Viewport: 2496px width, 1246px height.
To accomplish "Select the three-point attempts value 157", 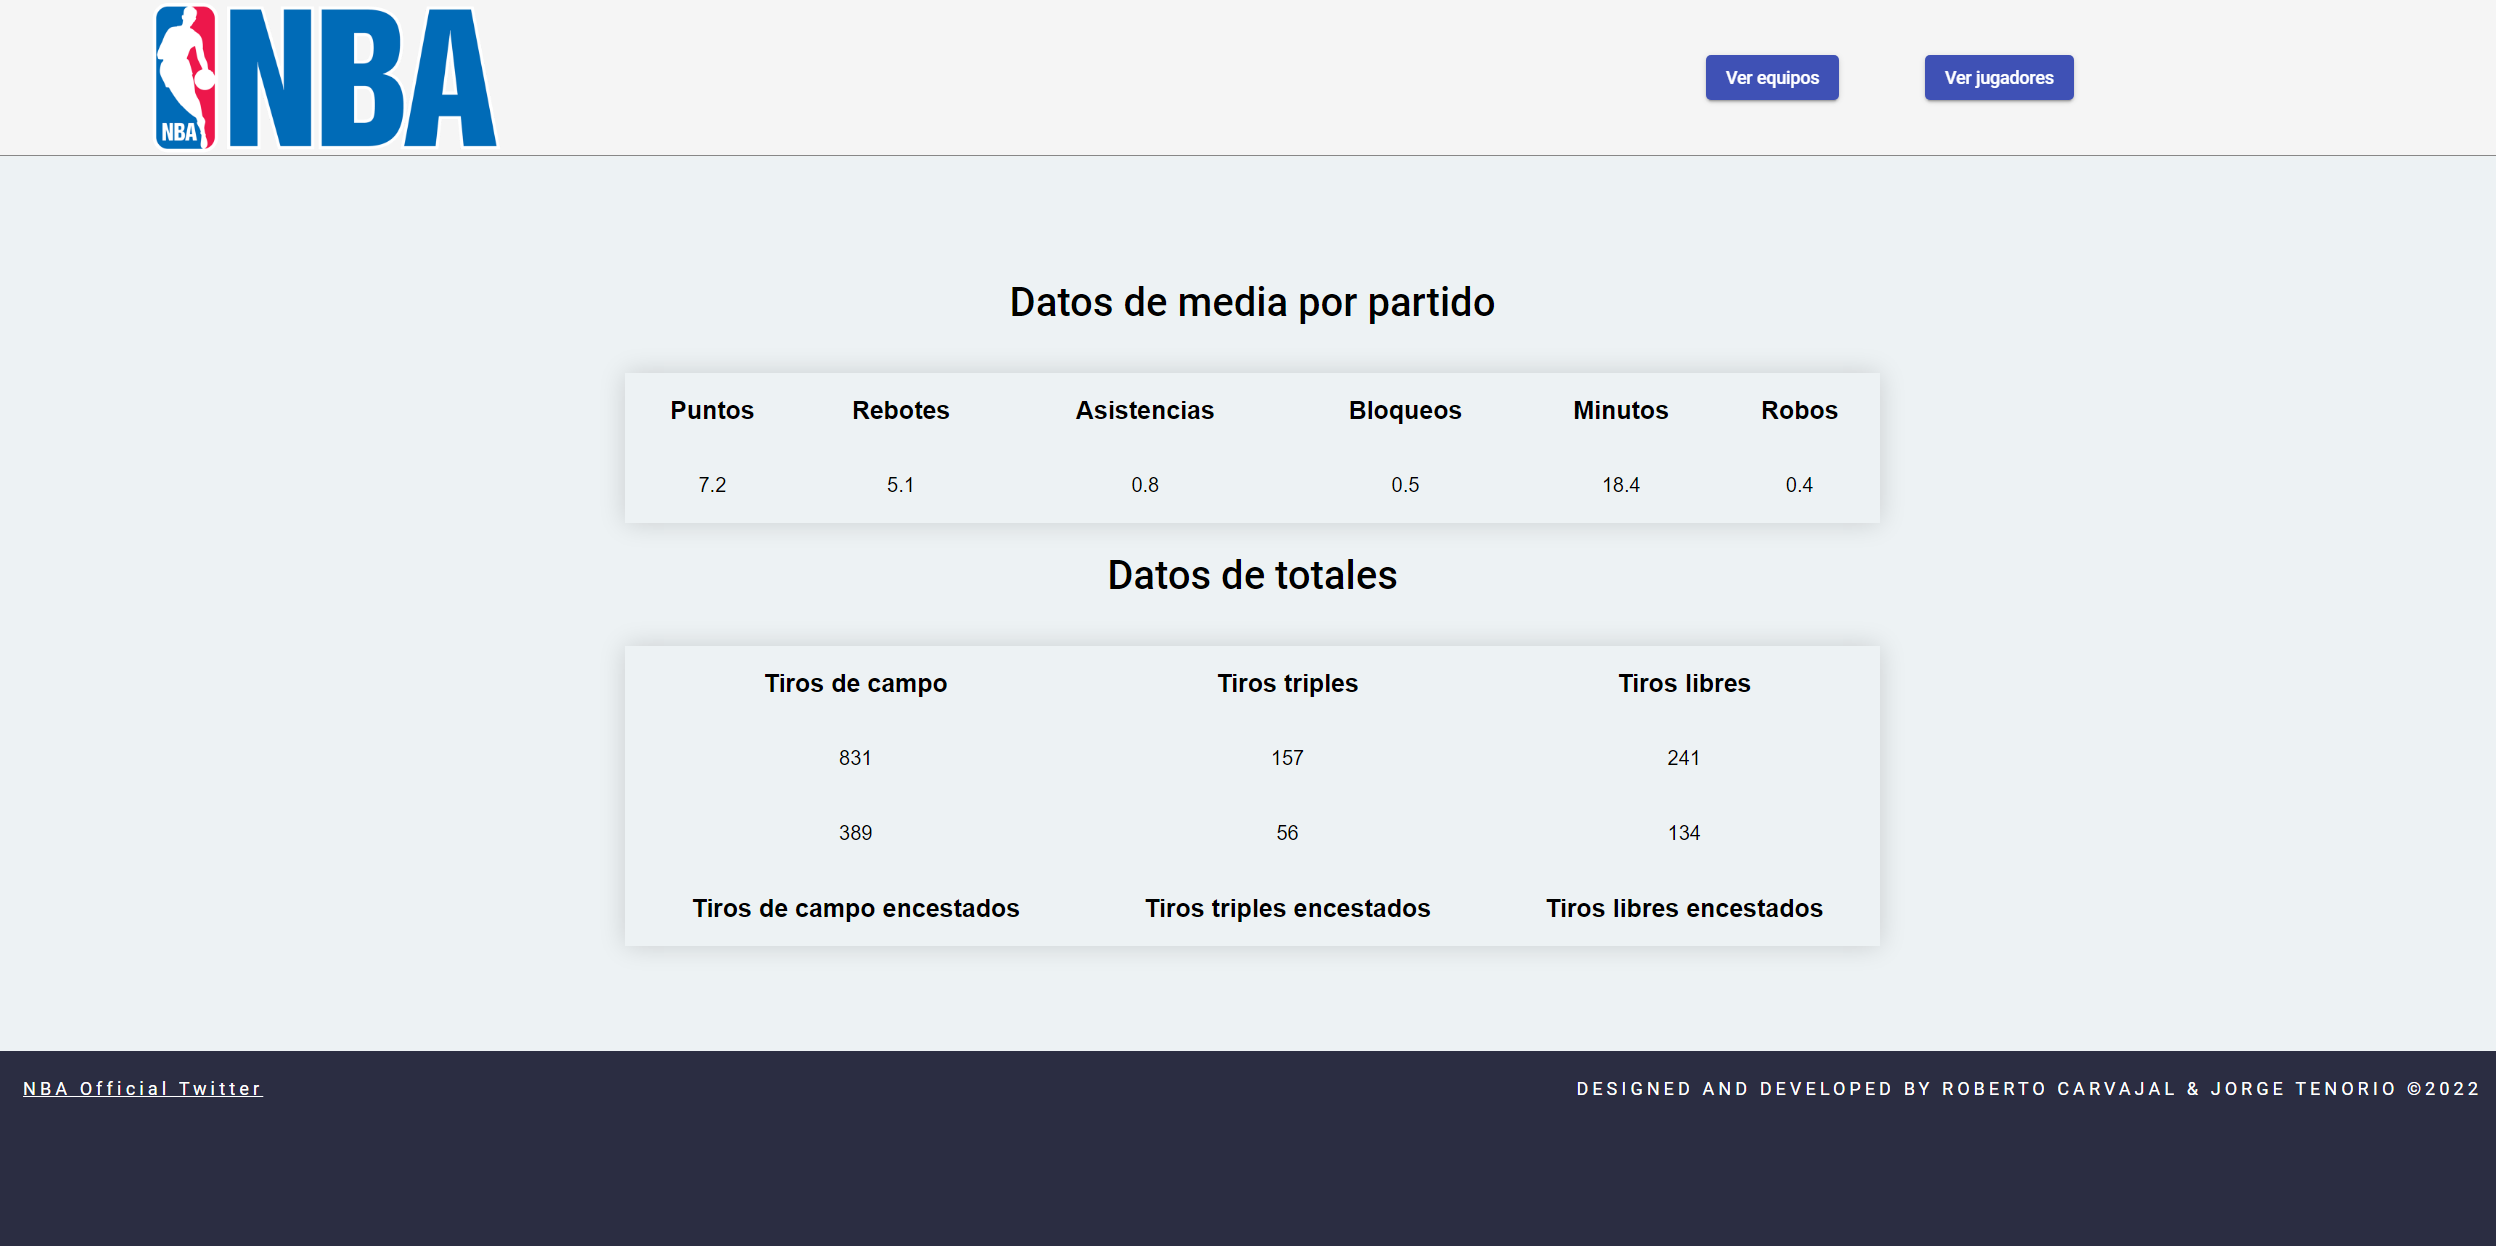I will click(x=1288, y=758).
